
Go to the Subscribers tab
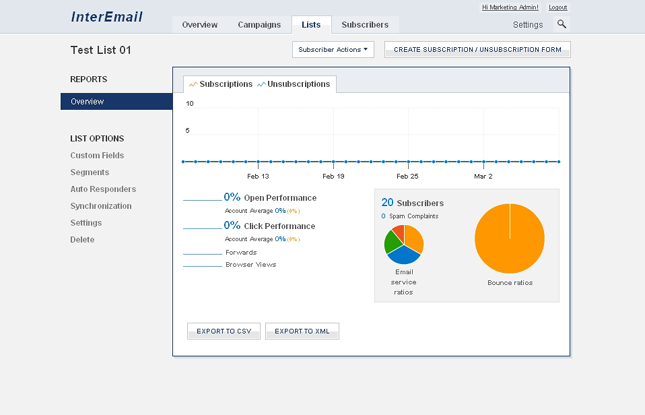365,25
